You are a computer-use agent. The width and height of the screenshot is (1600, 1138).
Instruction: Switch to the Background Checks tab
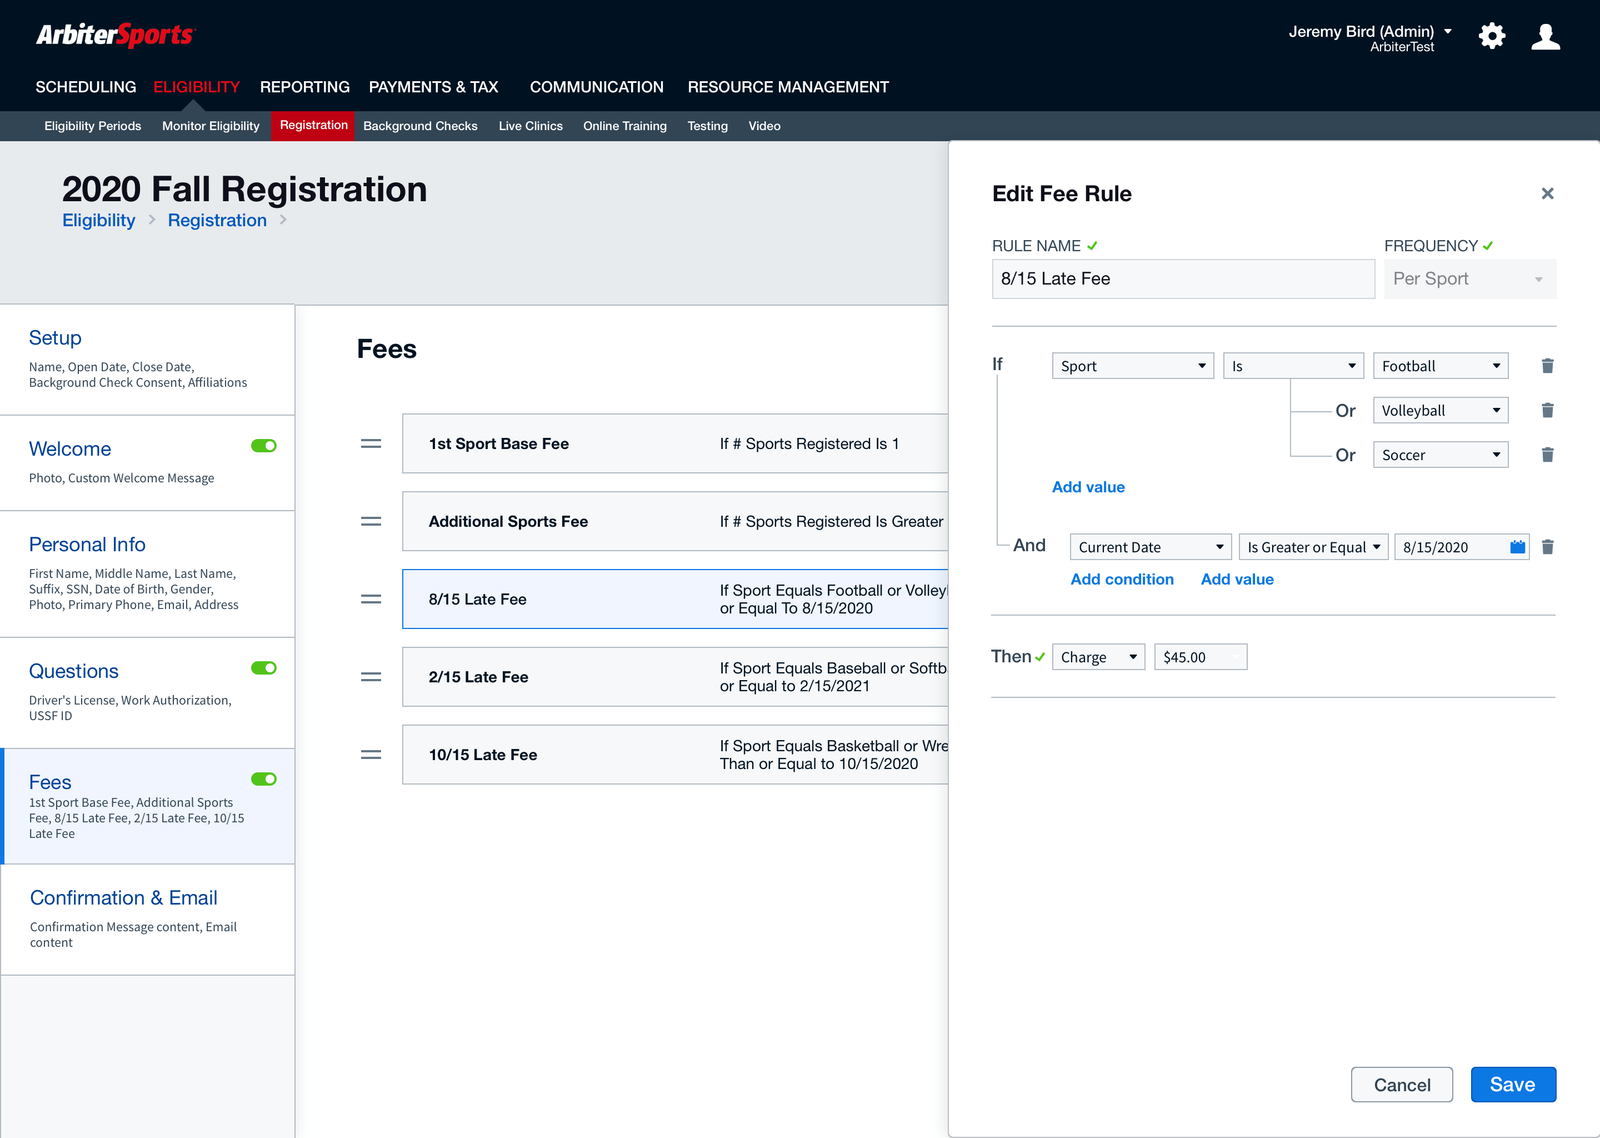(x=420, y=126)
